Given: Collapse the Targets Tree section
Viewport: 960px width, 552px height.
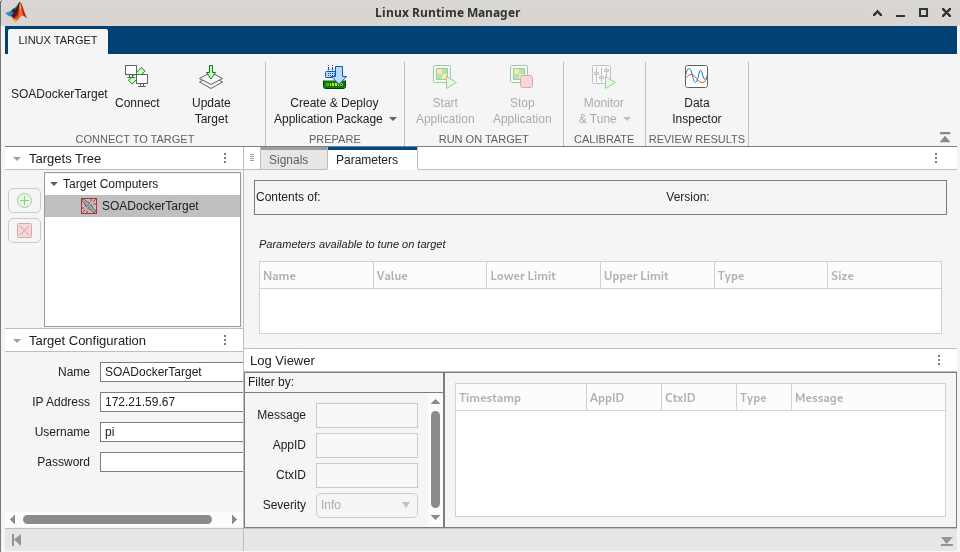Looking at the screenshot, I should (x=17, y=159).
